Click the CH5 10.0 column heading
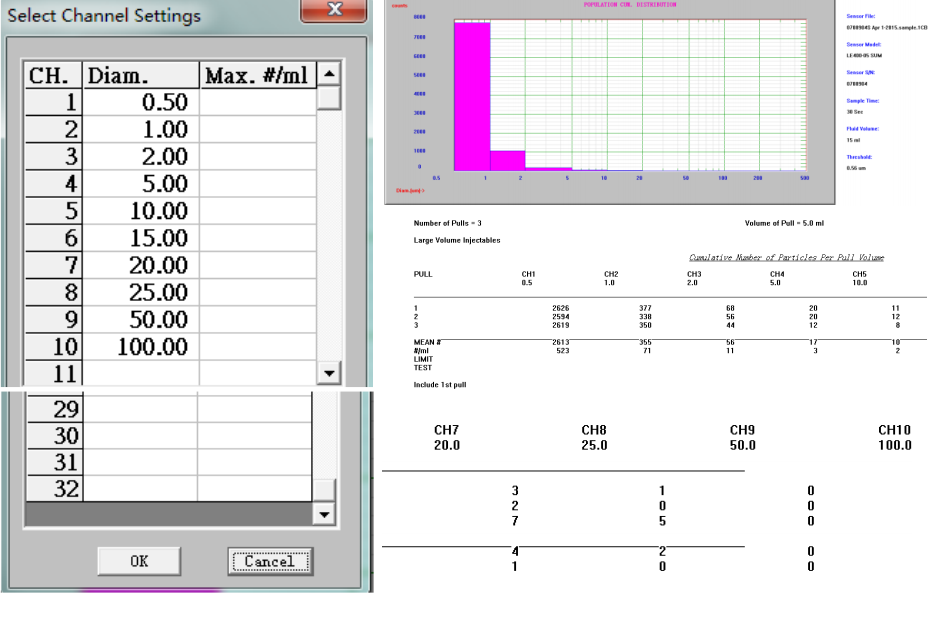Viewport: 933px width, 626px height. pyautogui.click(x=860, y=278)
